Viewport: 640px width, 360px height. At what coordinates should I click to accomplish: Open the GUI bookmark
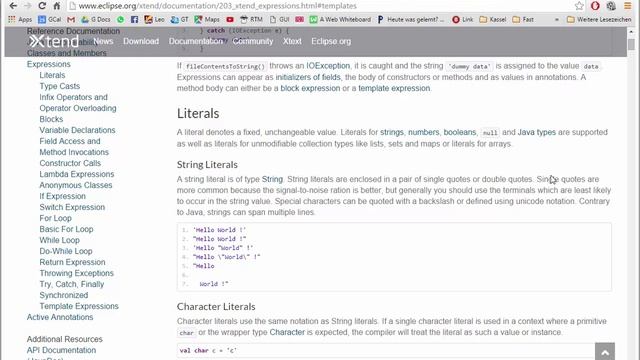pos(280,19)
